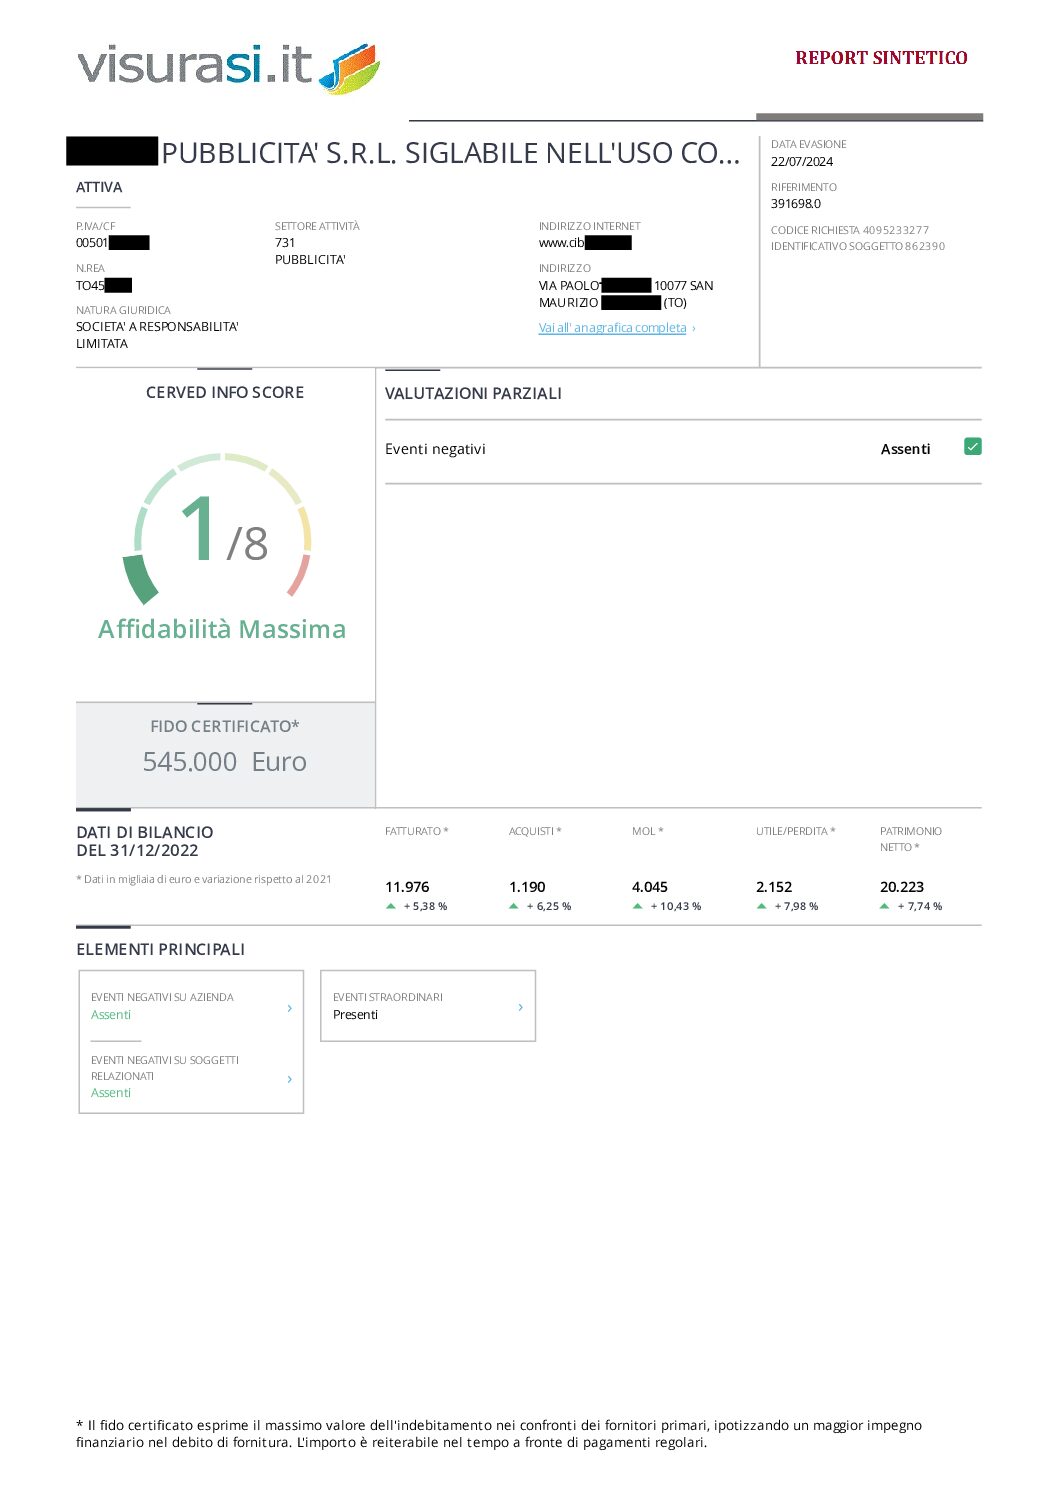Click the red segment of score gauge
1058x1497 pixels.
point(298,576)
